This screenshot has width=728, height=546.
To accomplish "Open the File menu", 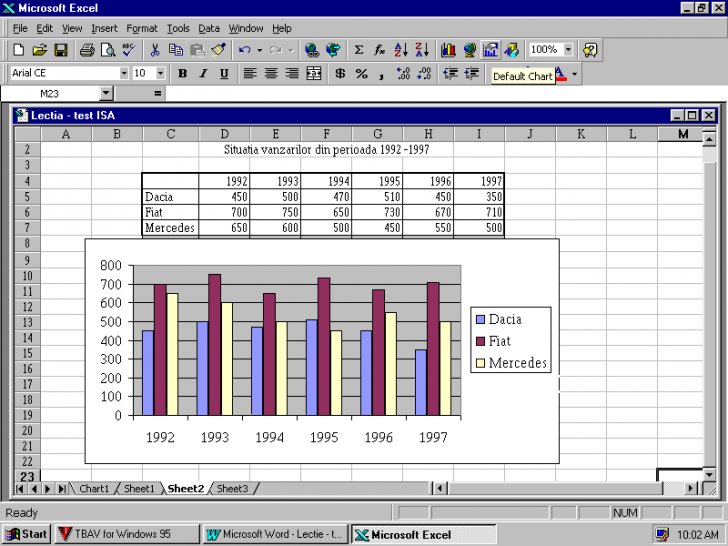I will pos(20,28).
